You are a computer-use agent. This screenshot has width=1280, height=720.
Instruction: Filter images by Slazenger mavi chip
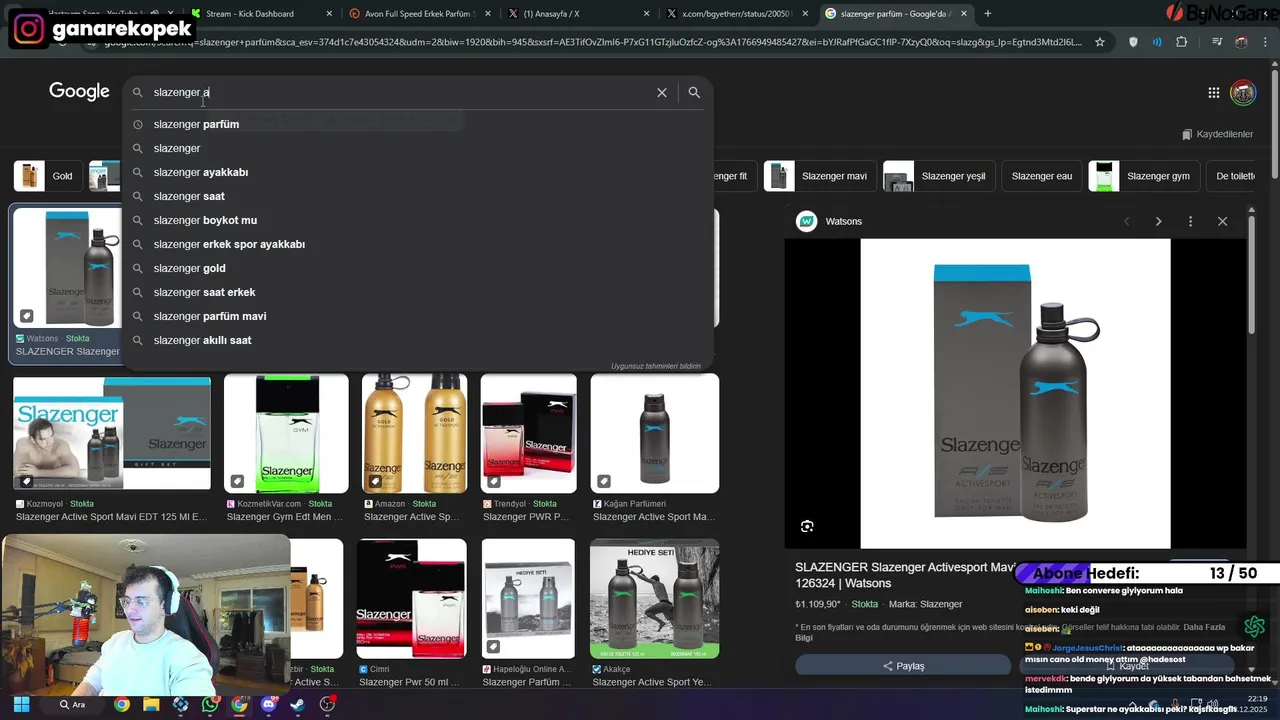[x=821, y=176]
